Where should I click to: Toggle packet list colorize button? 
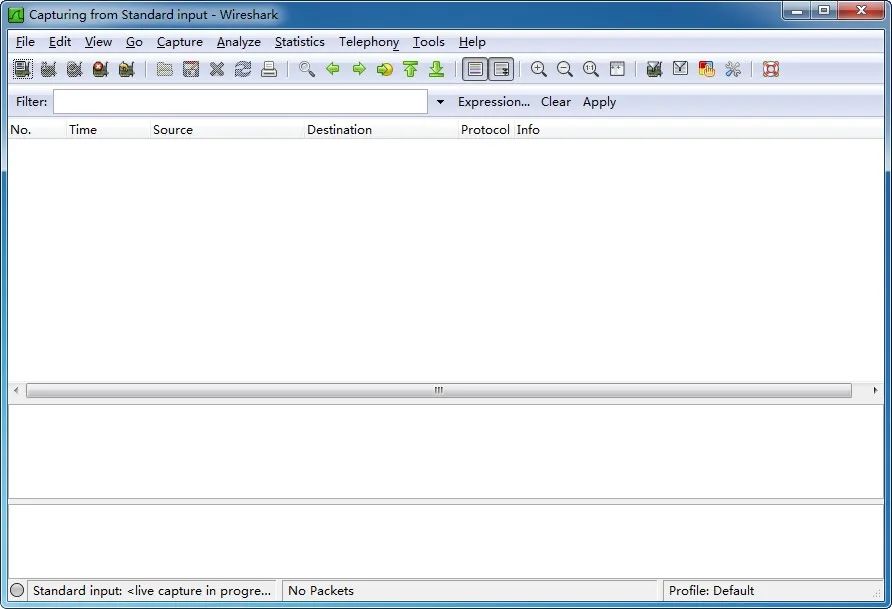point(475,69)
